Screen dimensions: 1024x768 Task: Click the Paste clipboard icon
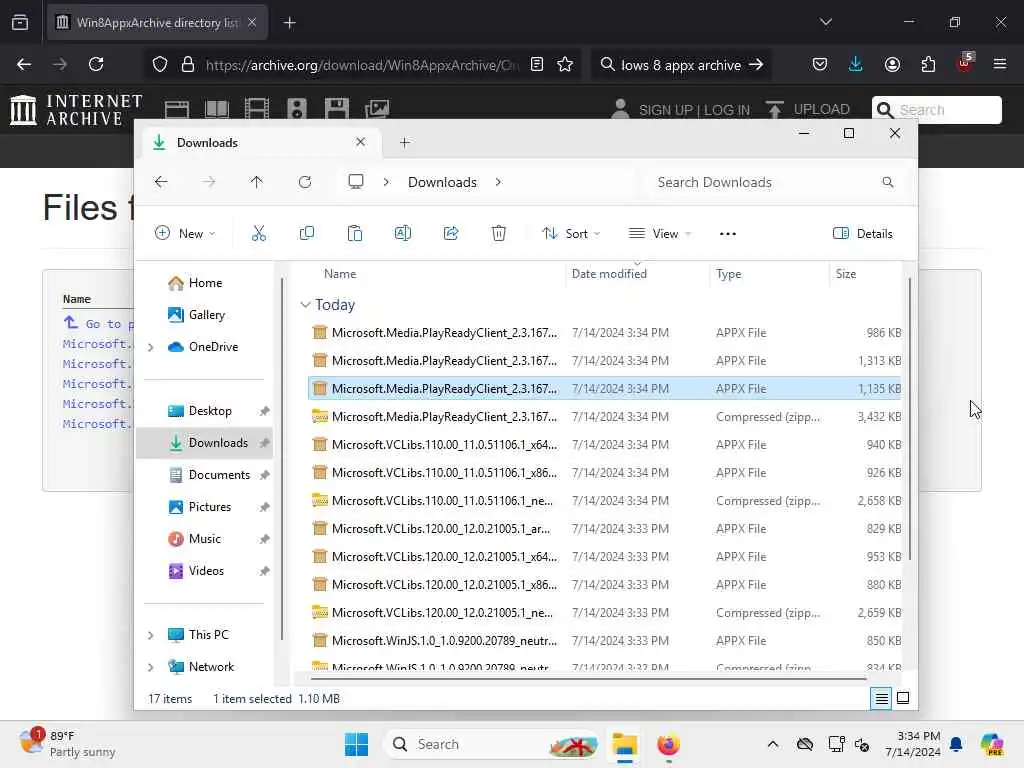[x=355, y=233]
